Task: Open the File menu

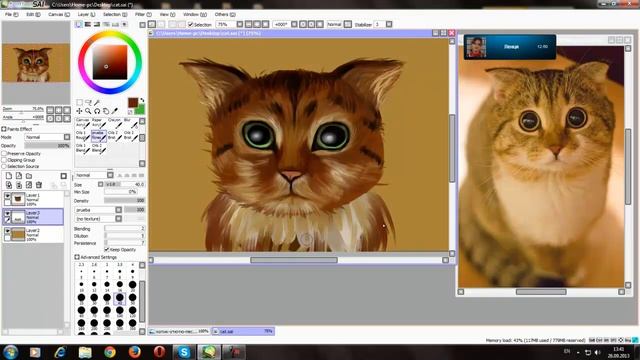Action: coord(11,14)
